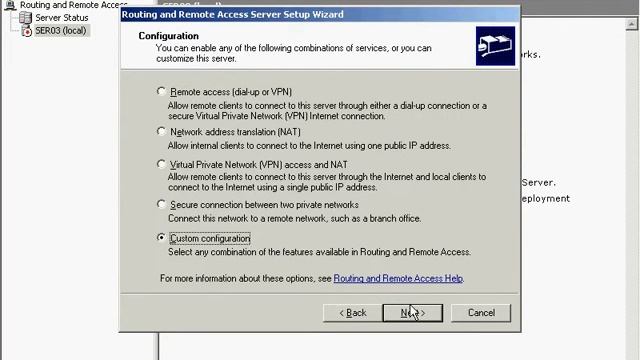Click the Routing and Remote Access root icon
Viewport: 640px width, 360px height.
[x=11, y=5]
